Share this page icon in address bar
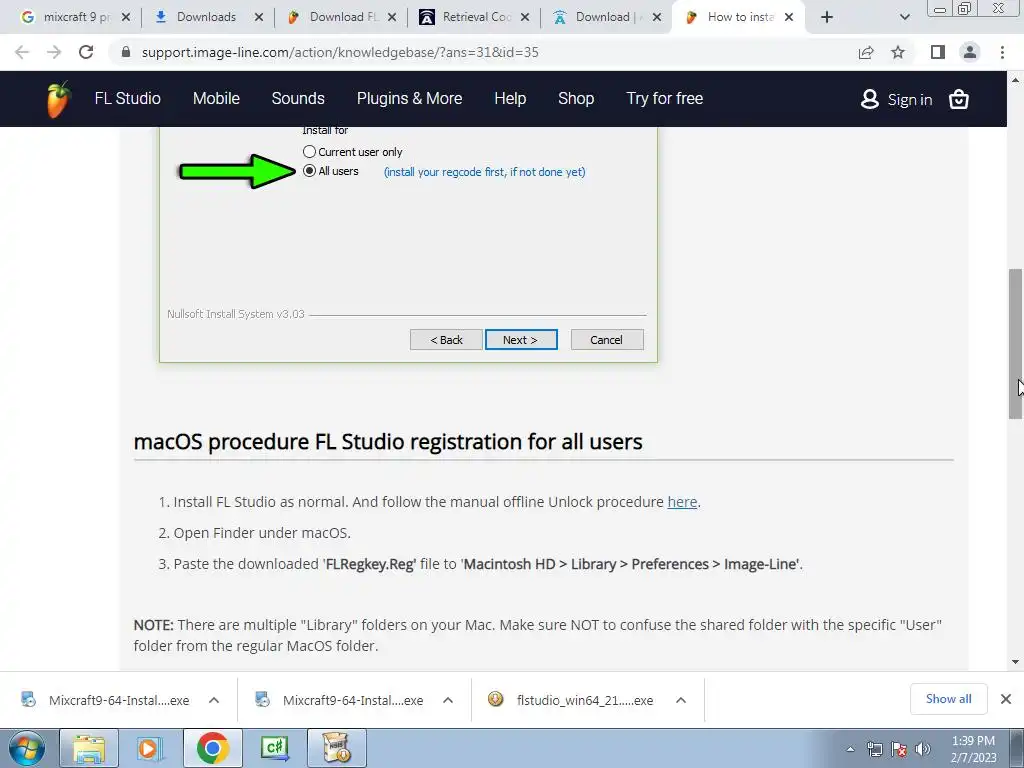Screen dimensions: 1024x768 [866, 52]
